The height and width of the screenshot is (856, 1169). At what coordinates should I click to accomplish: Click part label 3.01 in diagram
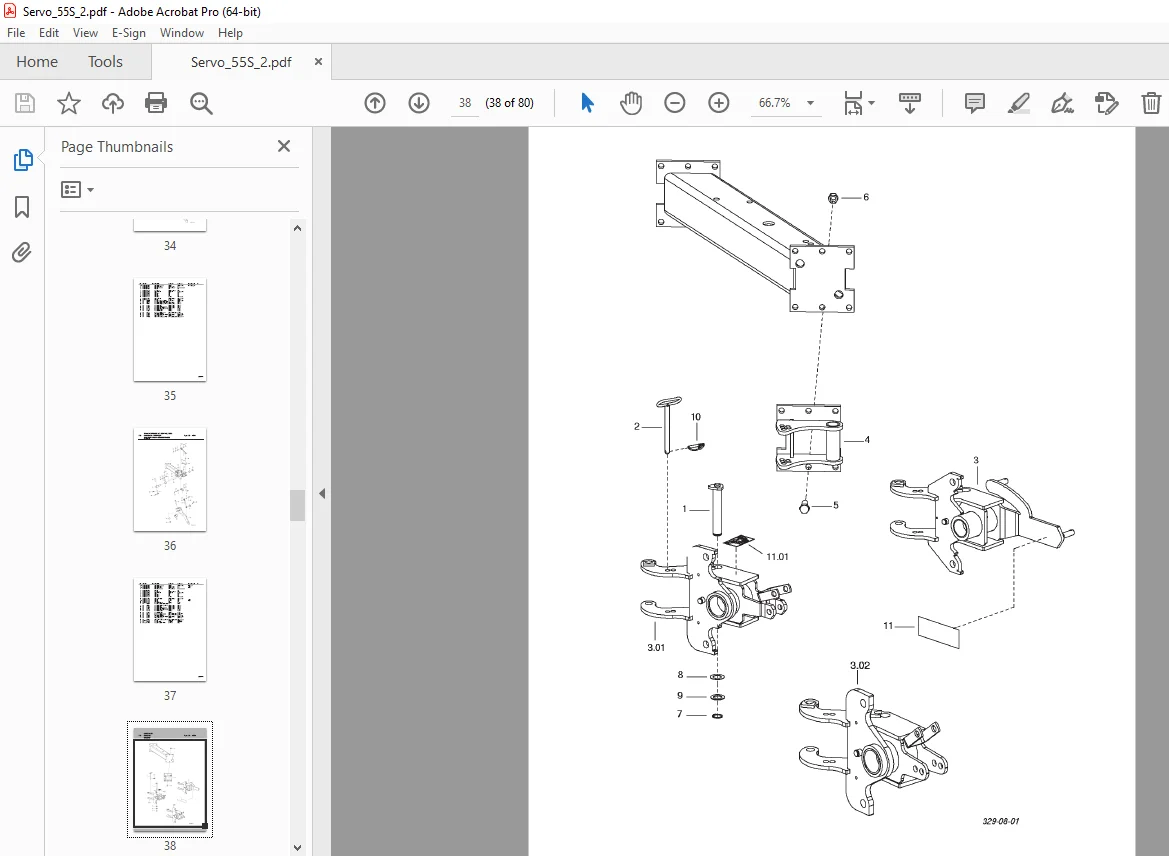[656, 647]
